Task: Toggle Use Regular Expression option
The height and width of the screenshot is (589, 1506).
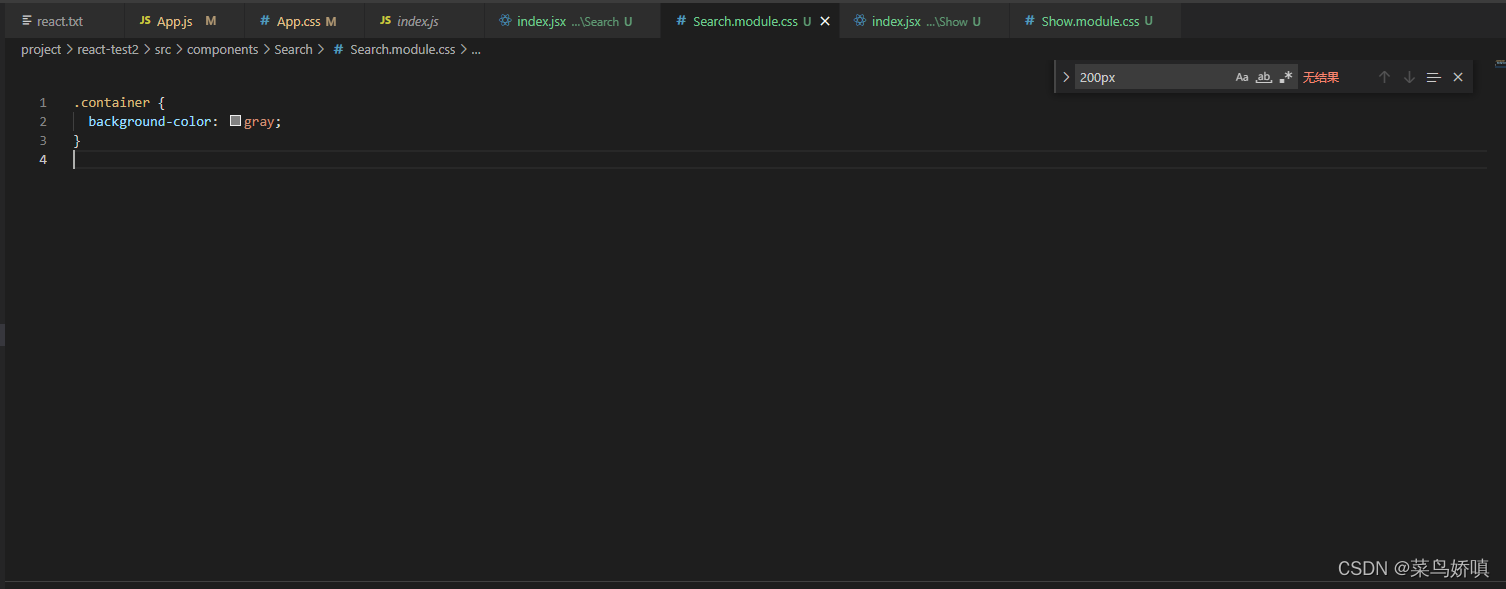Action: 1286,77
